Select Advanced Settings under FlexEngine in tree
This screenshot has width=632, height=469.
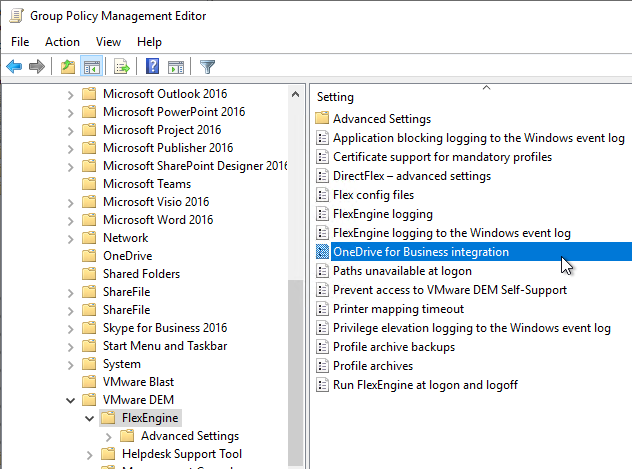[x=190, y=436]
